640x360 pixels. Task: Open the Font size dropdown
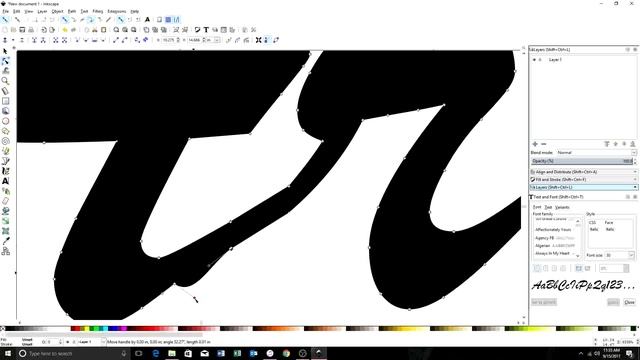point(631,255)
